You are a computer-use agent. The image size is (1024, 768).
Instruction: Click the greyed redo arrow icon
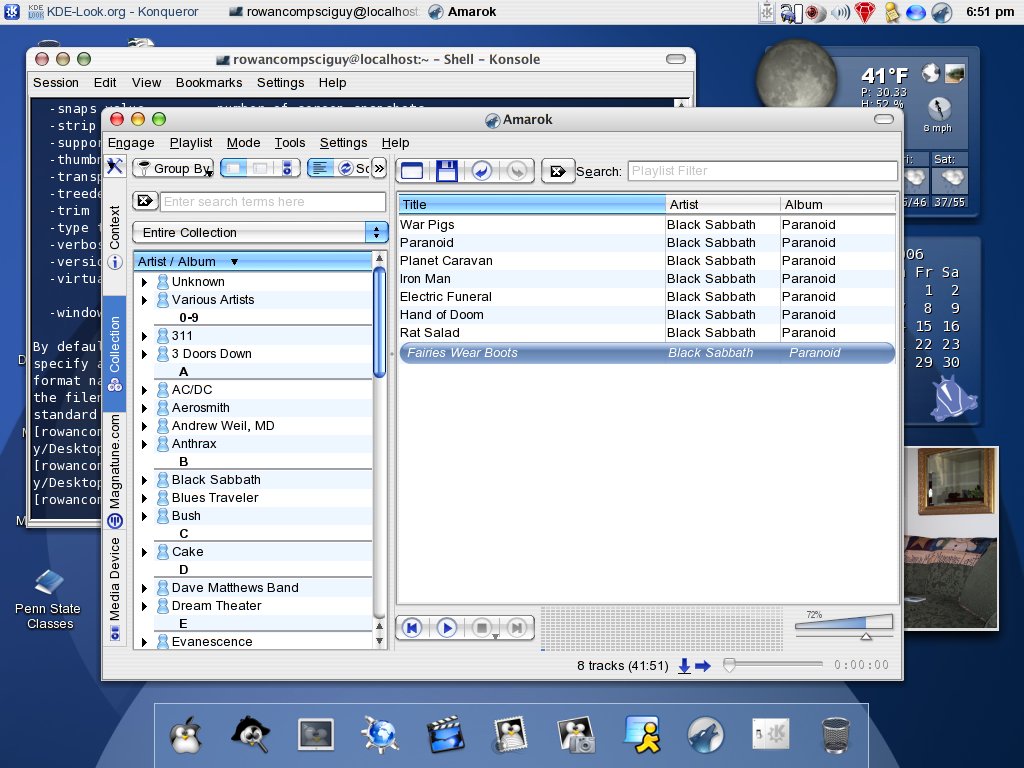click(517, 171)
